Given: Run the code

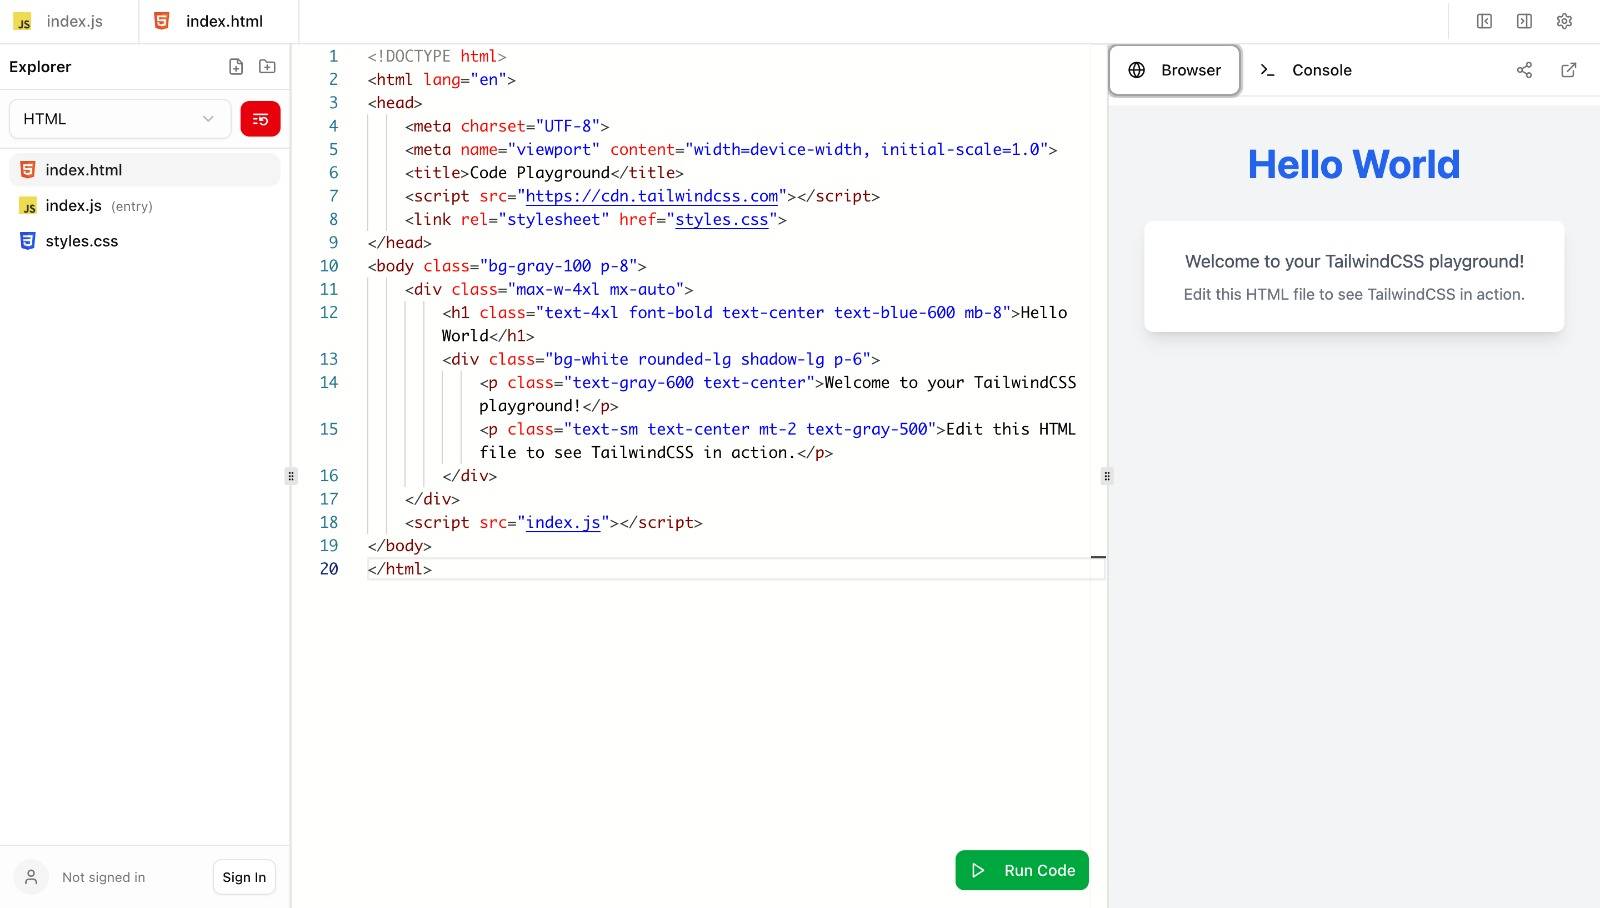Looking at the screenshot, I should (x=1021, y=870).
